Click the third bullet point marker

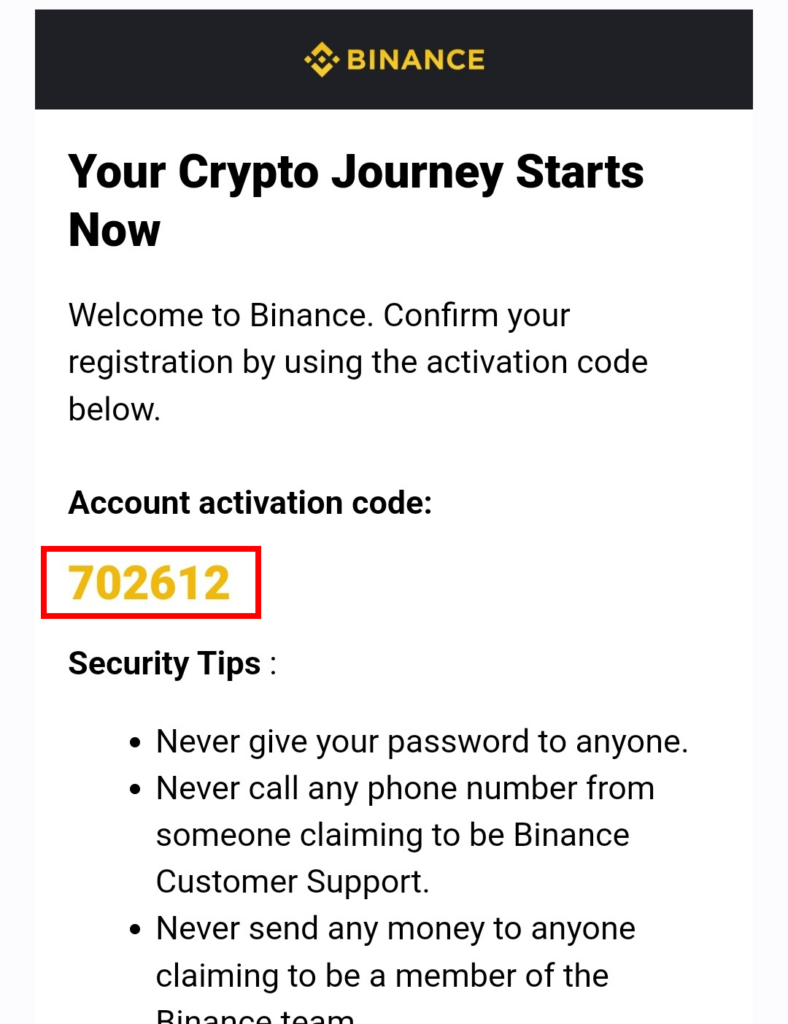[x=135, y=929]
